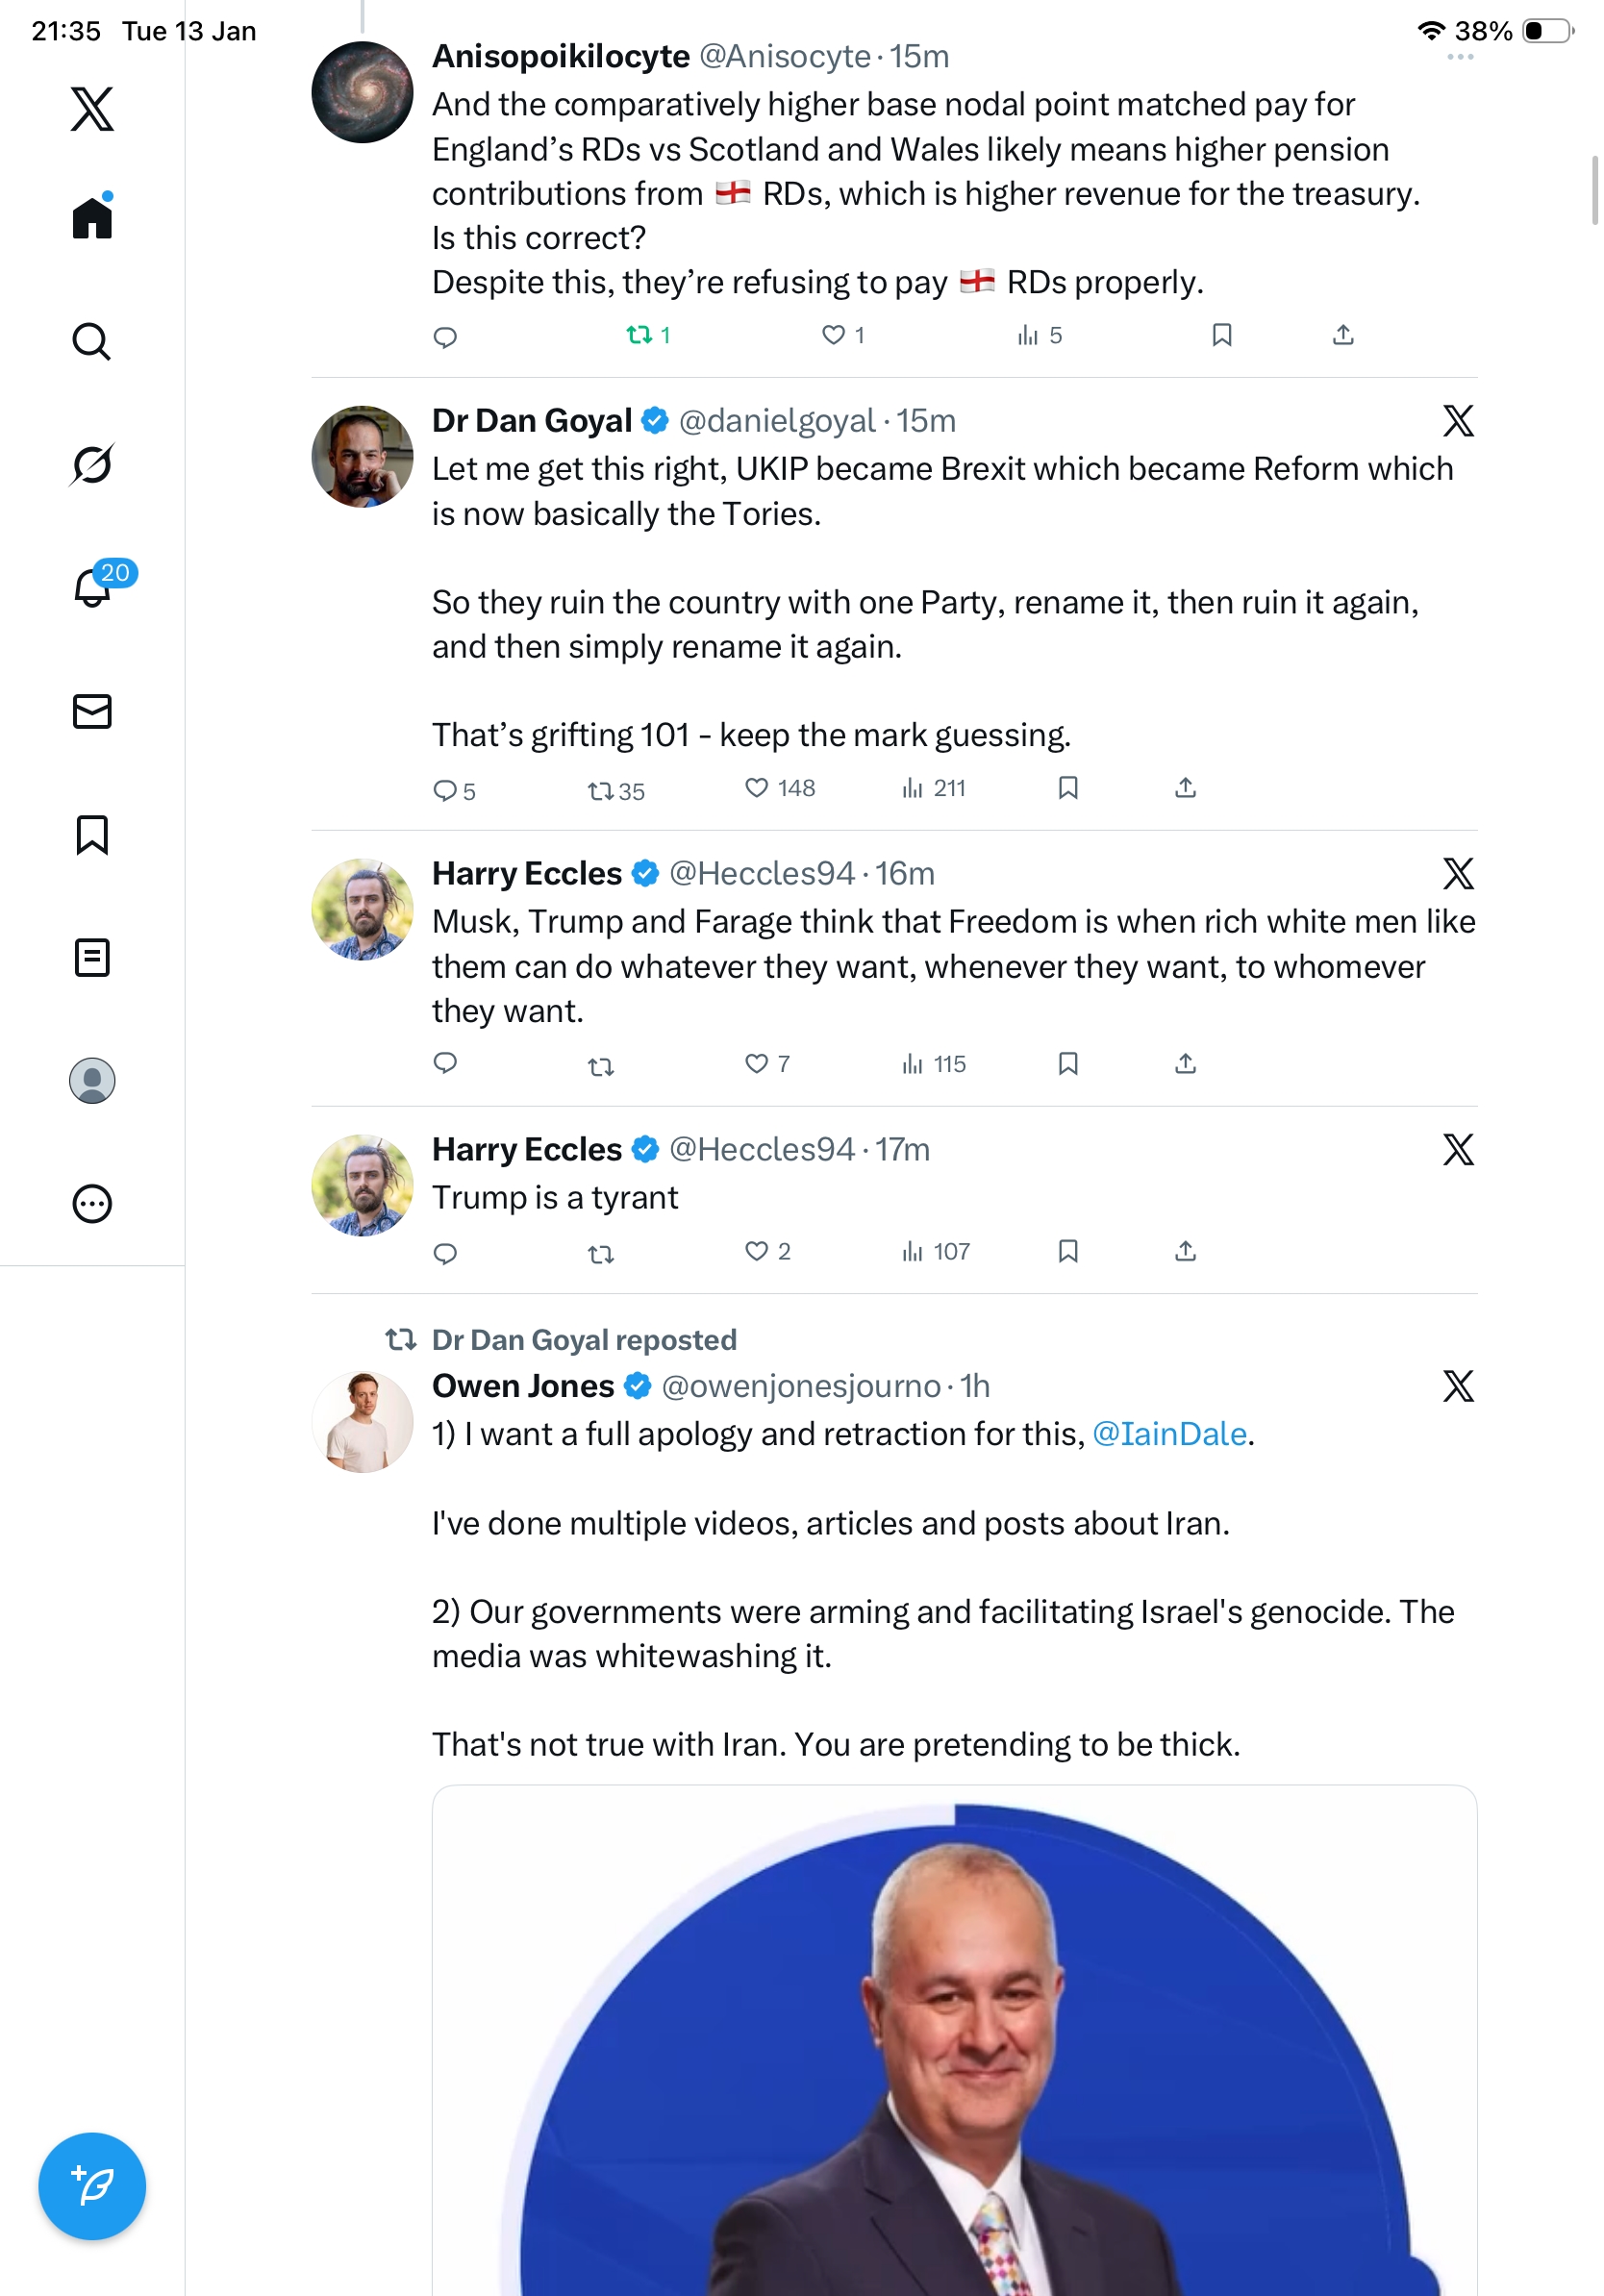Open the Lists icon in sidebar
The image size is (1604, 2296).
(x=92, y=957)
